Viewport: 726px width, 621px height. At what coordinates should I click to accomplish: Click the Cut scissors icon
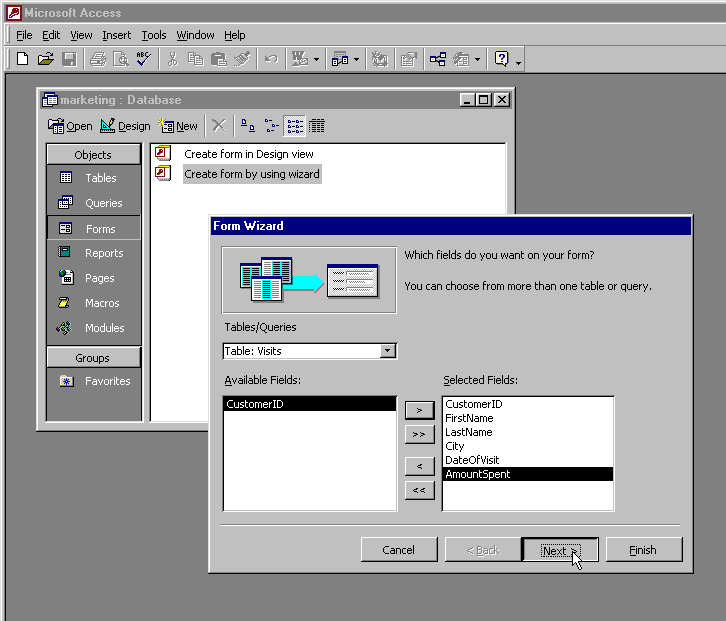[173, 59]
